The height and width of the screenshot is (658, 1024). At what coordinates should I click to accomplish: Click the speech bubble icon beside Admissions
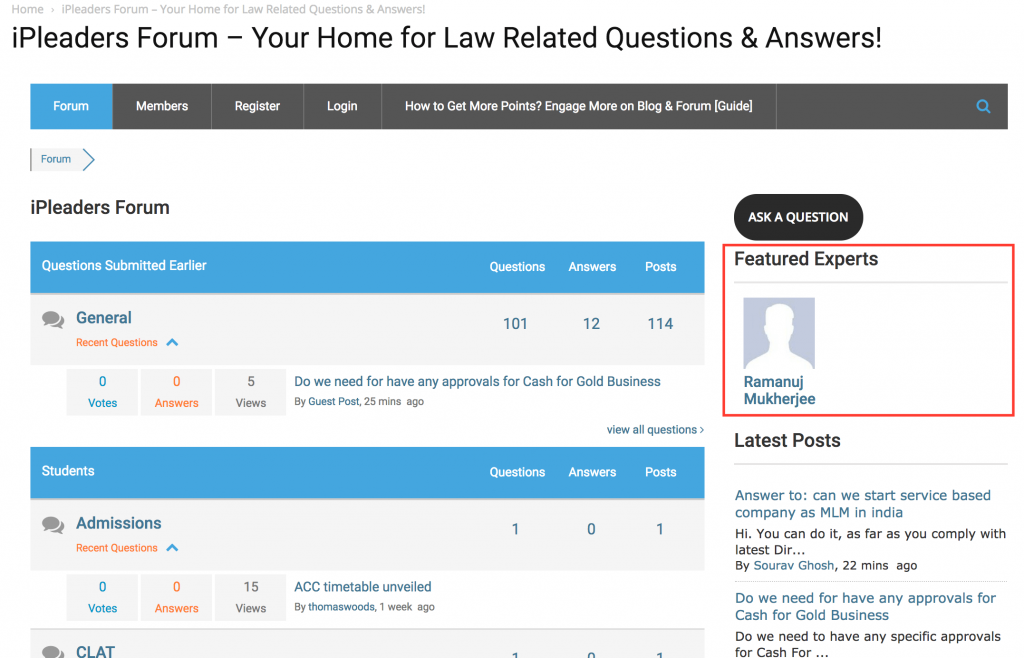[x=53, y=524]
